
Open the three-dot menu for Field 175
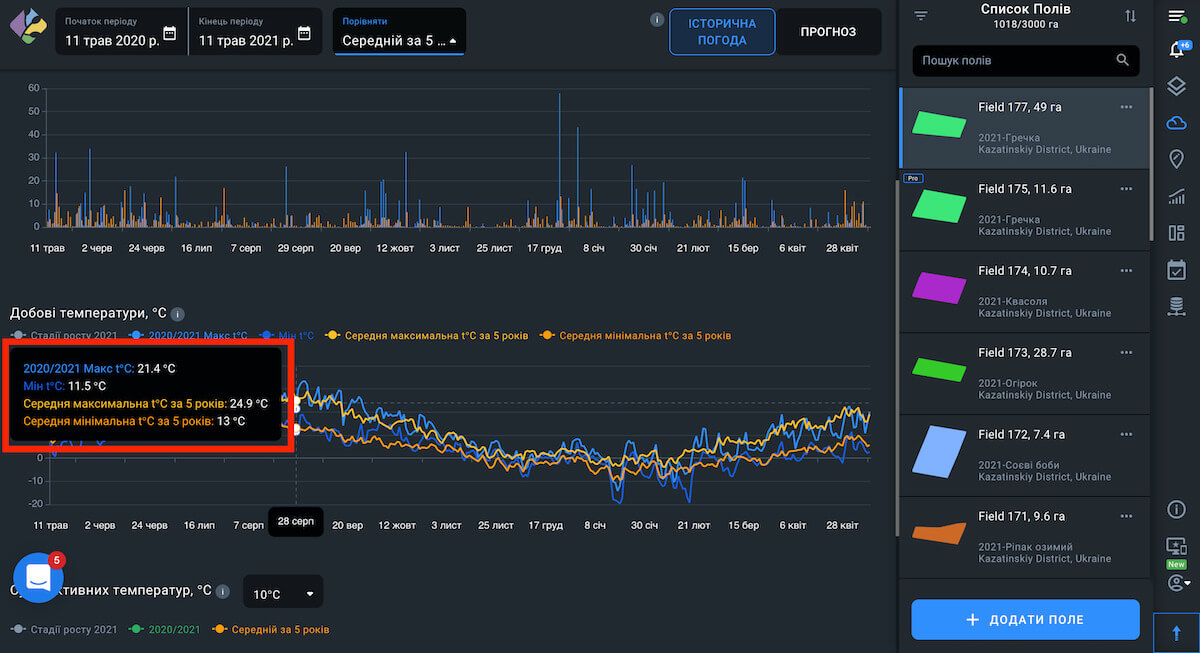[1126, 189]
